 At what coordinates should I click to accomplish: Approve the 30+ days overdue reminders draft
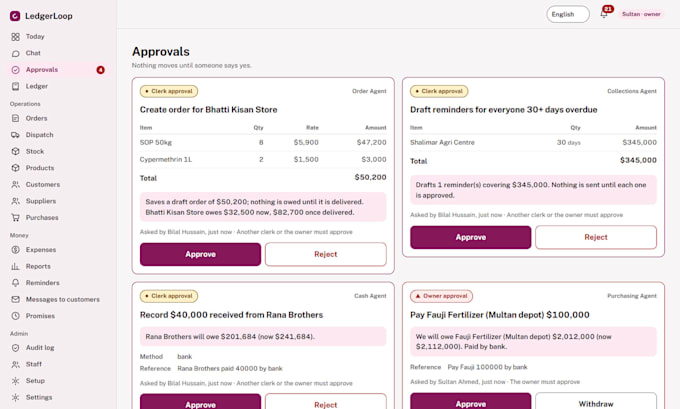471,237
